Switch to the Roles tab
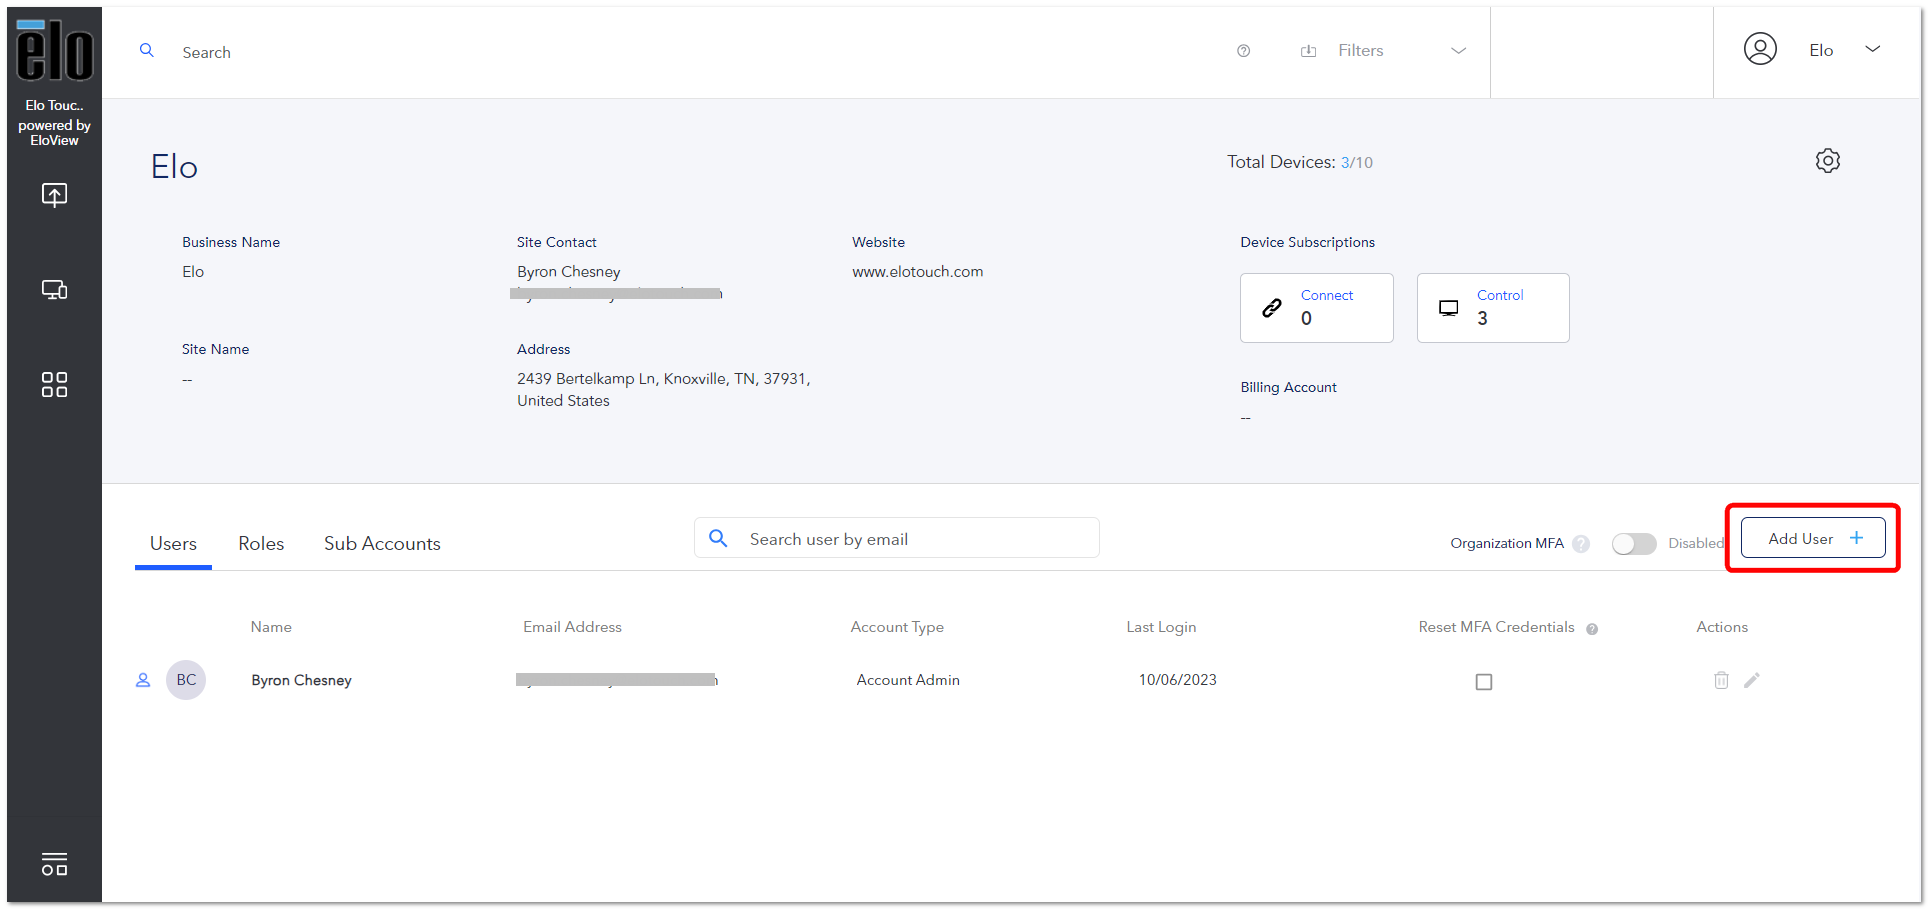The image size is (1928, 909). (x=261, y=543)
